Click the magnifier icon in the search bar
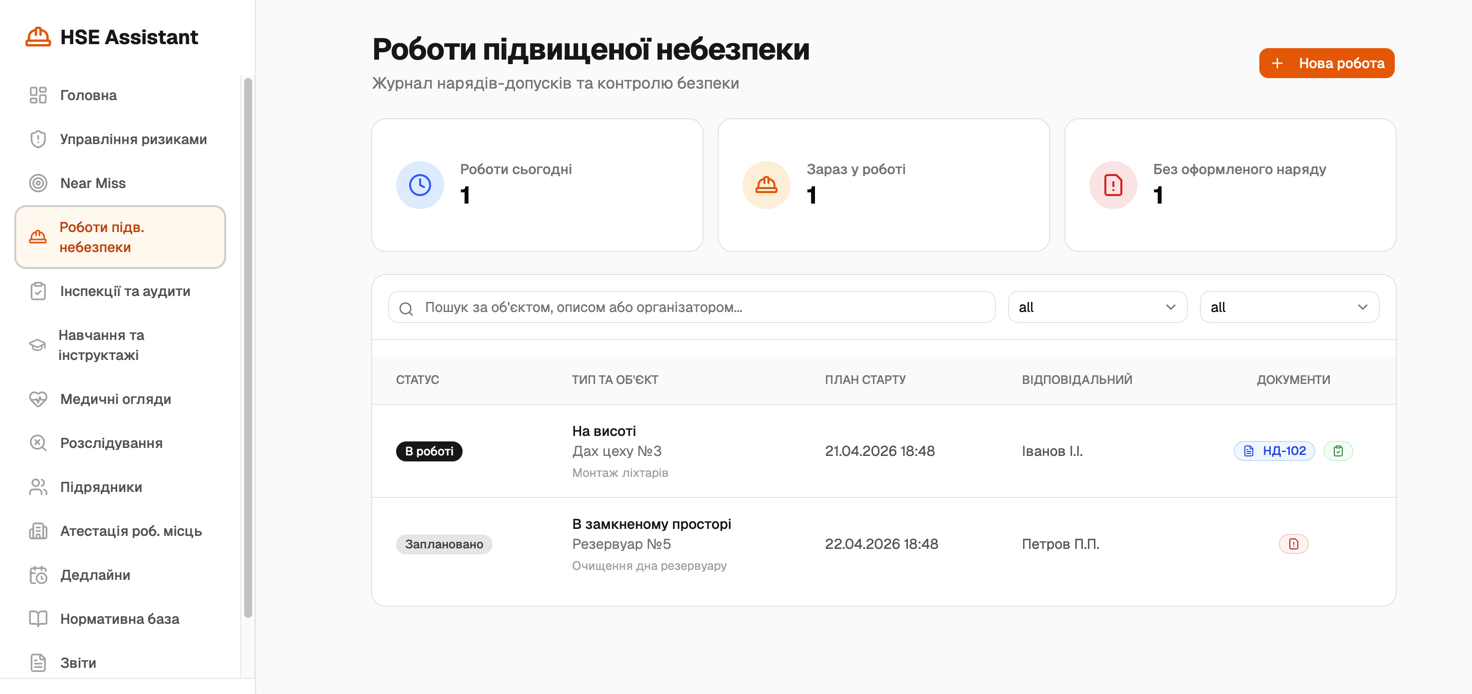Image resolution: width=1472 pixels, height=694 pixels. point(406,308)
